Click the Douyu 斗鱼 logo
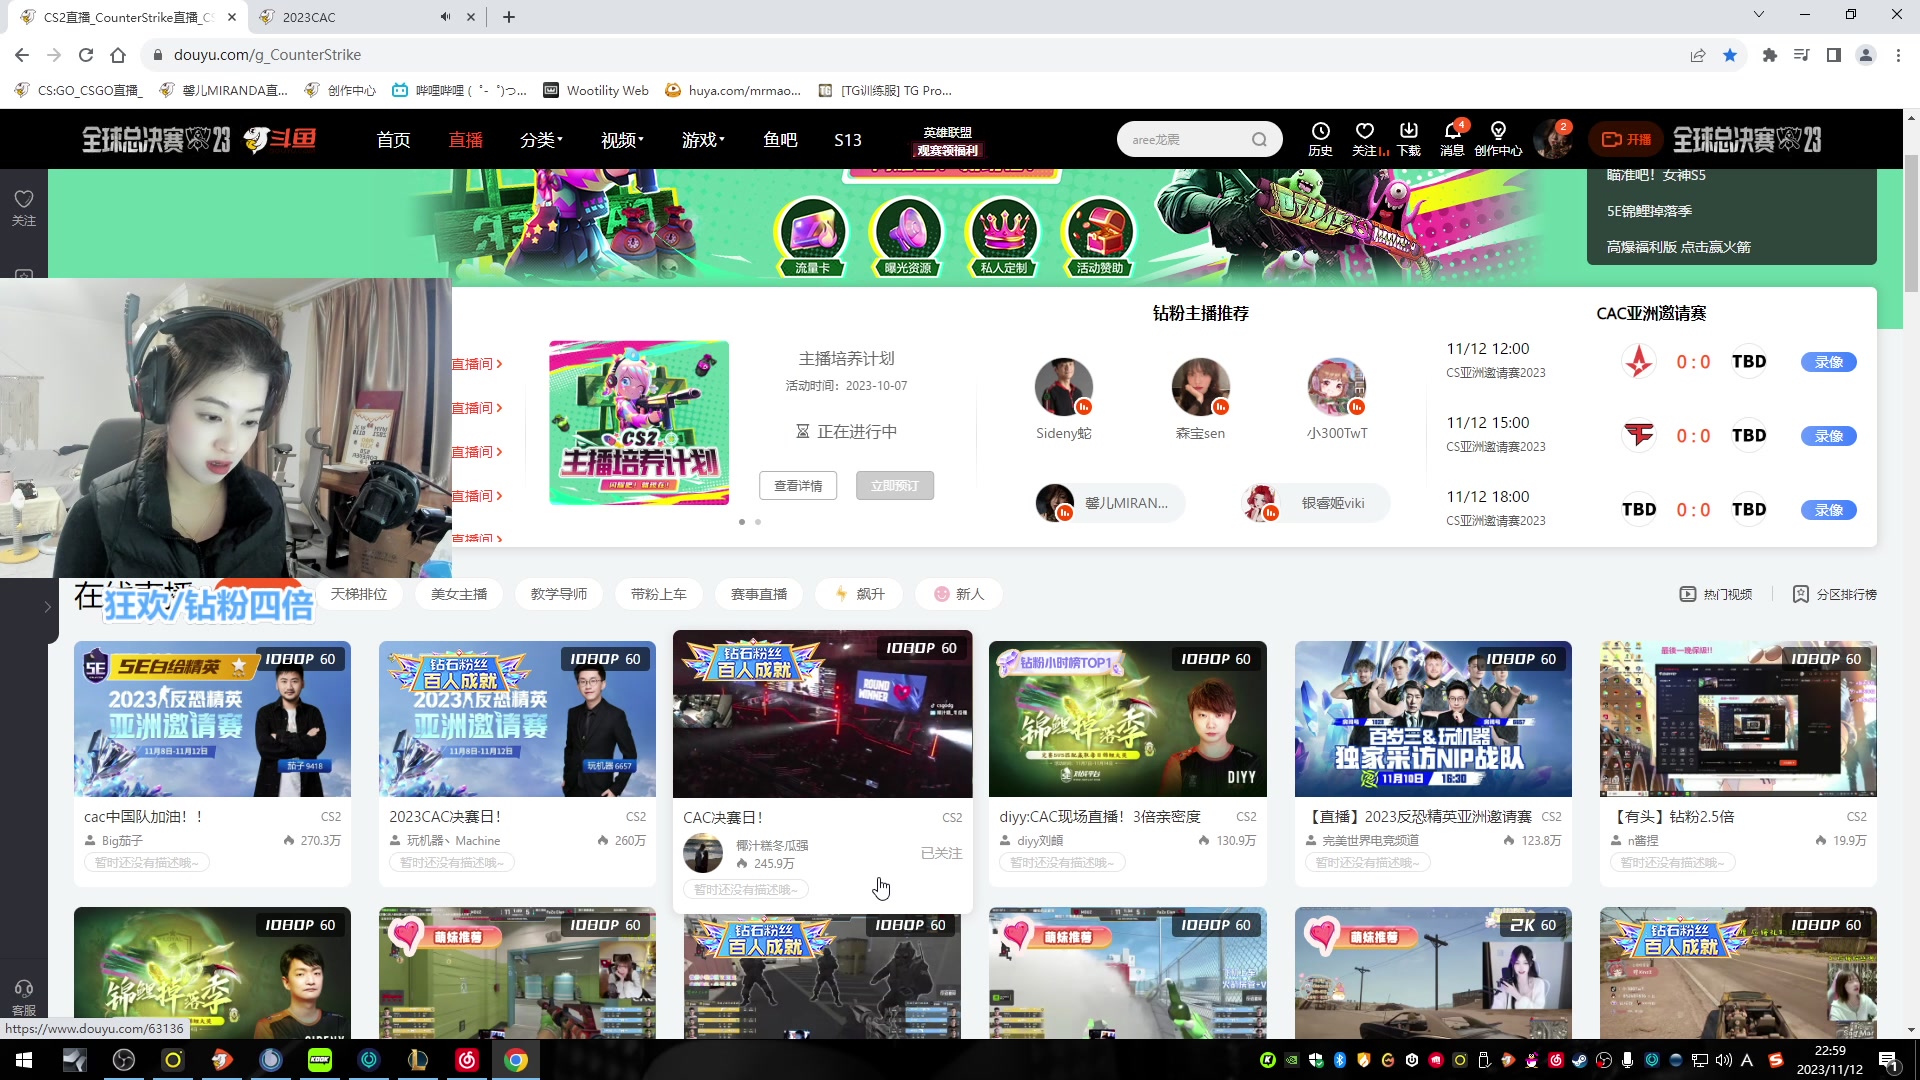1920x1080 pixels. [x=280, y=139]
